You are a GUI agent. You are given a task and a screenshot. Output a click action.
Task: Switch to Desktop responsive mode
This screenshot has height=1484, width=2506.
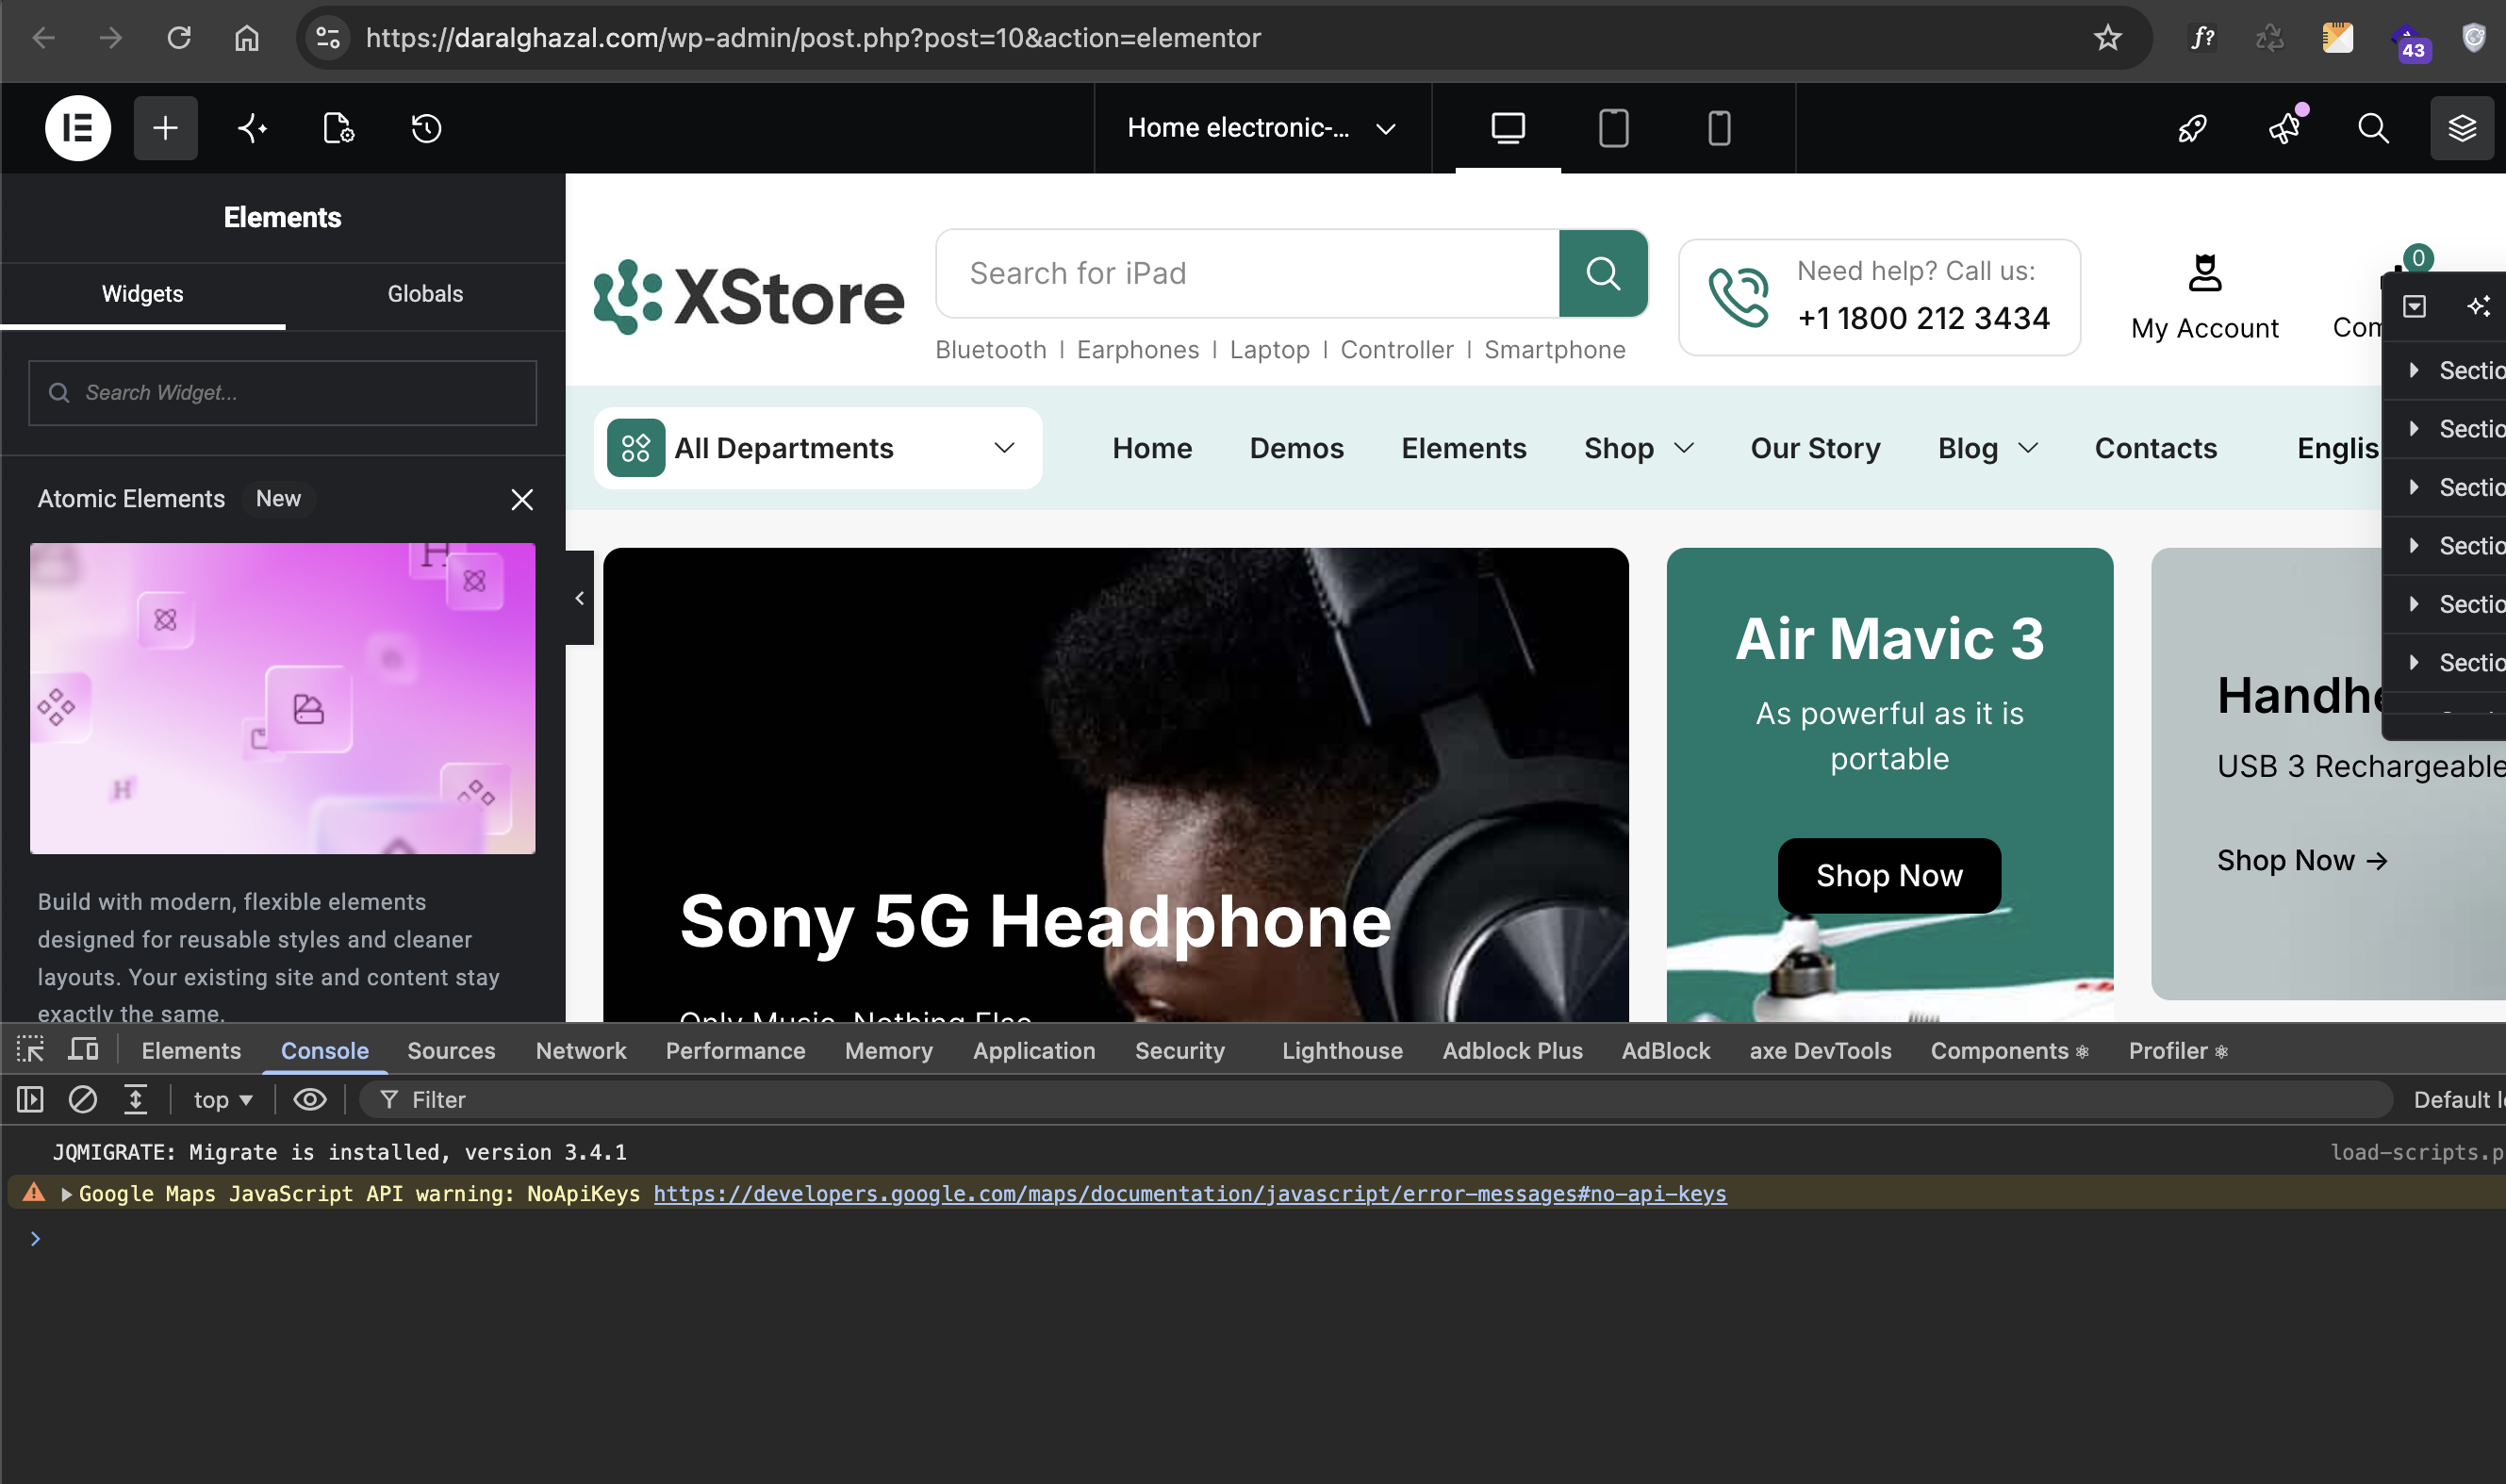[1508, 128]
